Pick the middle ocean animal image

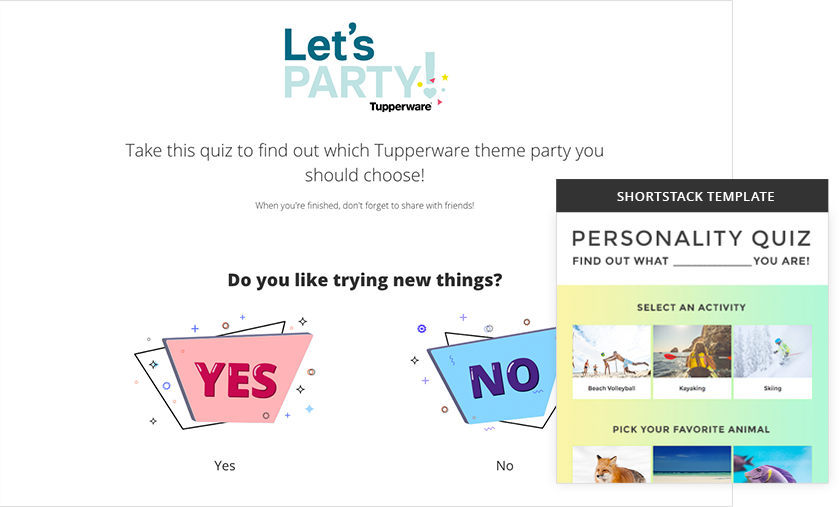692,464
